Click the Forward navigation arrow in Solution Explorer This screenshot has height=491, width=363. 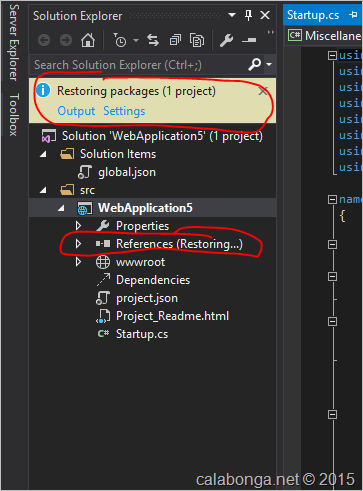coord(66,40)
